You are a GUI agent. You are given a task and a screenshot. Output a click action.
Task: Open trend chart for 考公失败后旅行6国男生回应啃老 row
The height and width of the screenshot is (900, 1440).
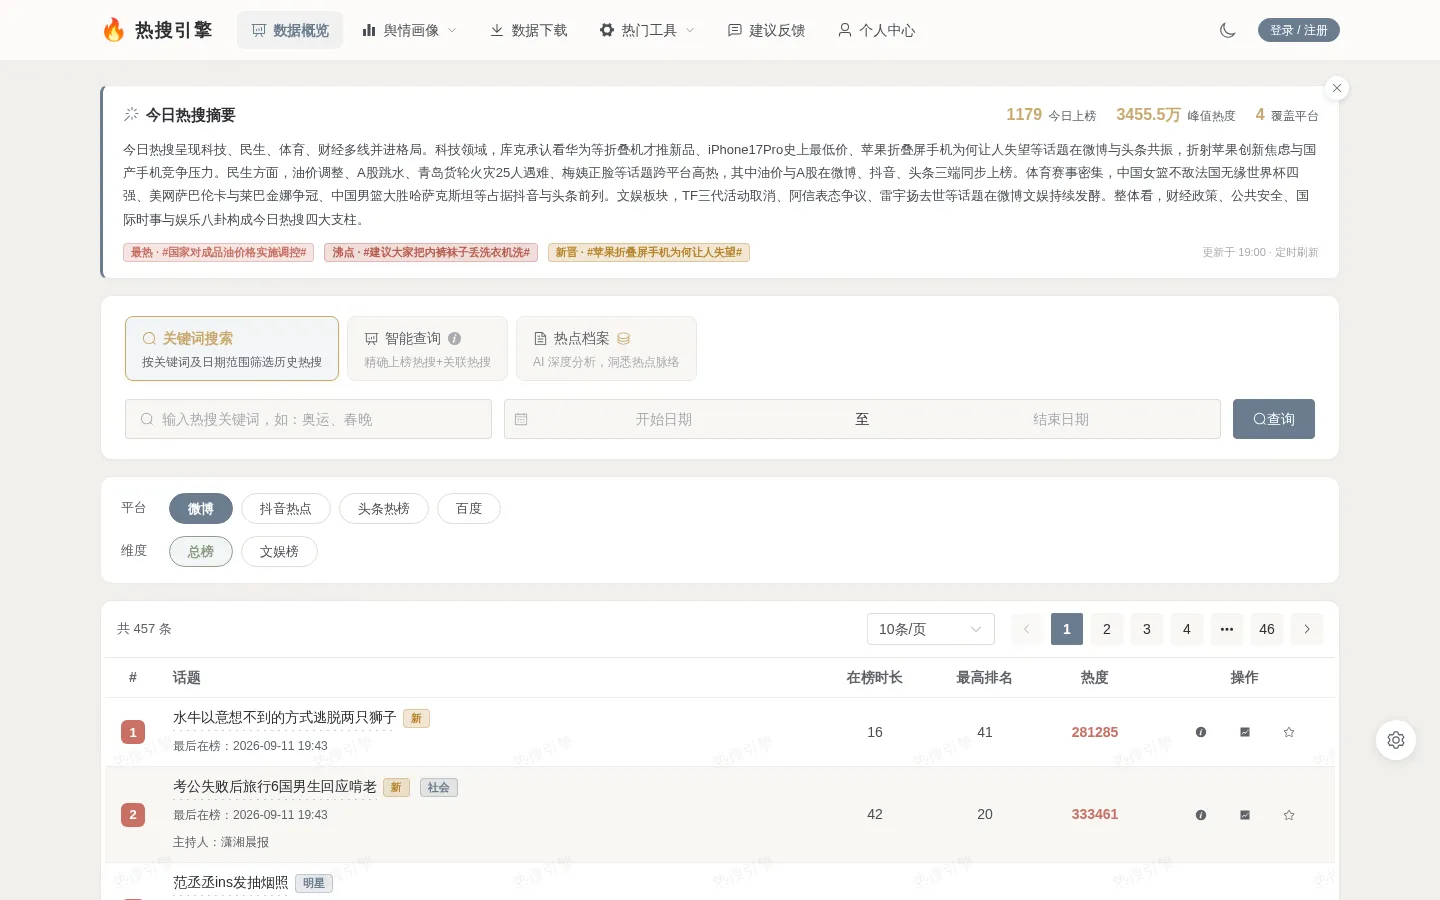coord(1245,815)
